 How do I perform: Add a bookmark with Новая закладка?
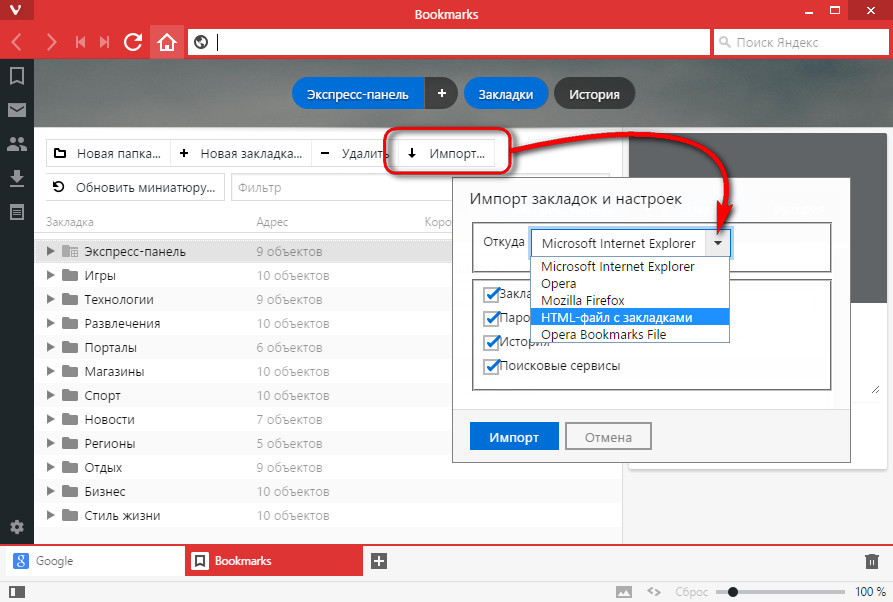tap(241, 153)
